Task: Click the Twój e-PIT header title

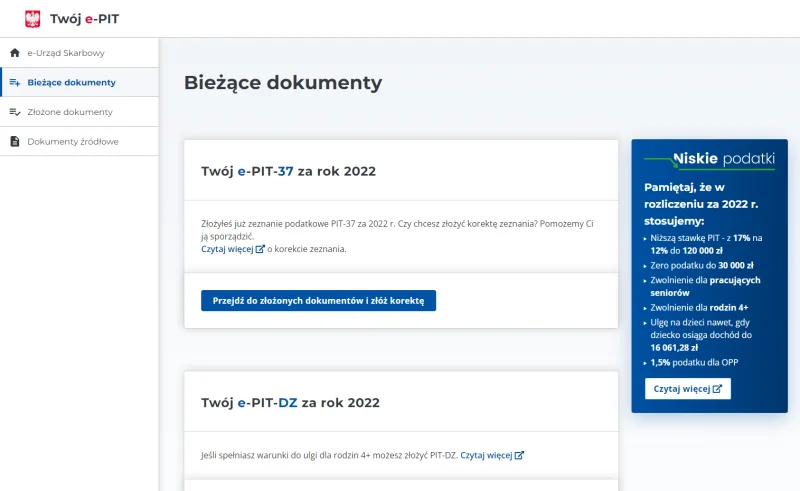Action: pyautogui.click(x=85, y=19)
